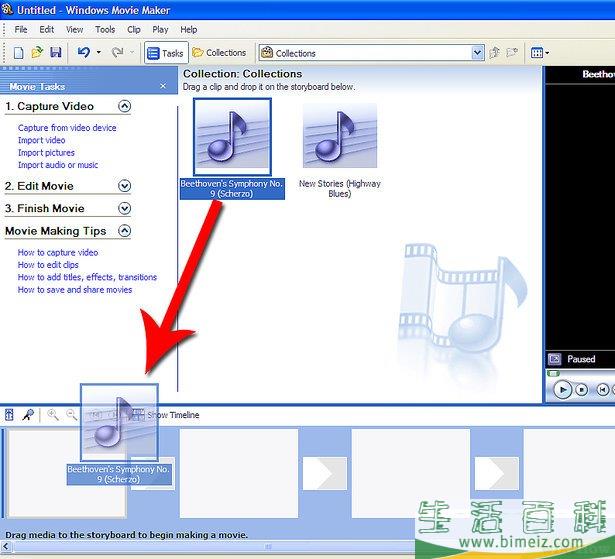Click the preview seek bar handle
615x559 pixels.
click(x=553, y=373)
